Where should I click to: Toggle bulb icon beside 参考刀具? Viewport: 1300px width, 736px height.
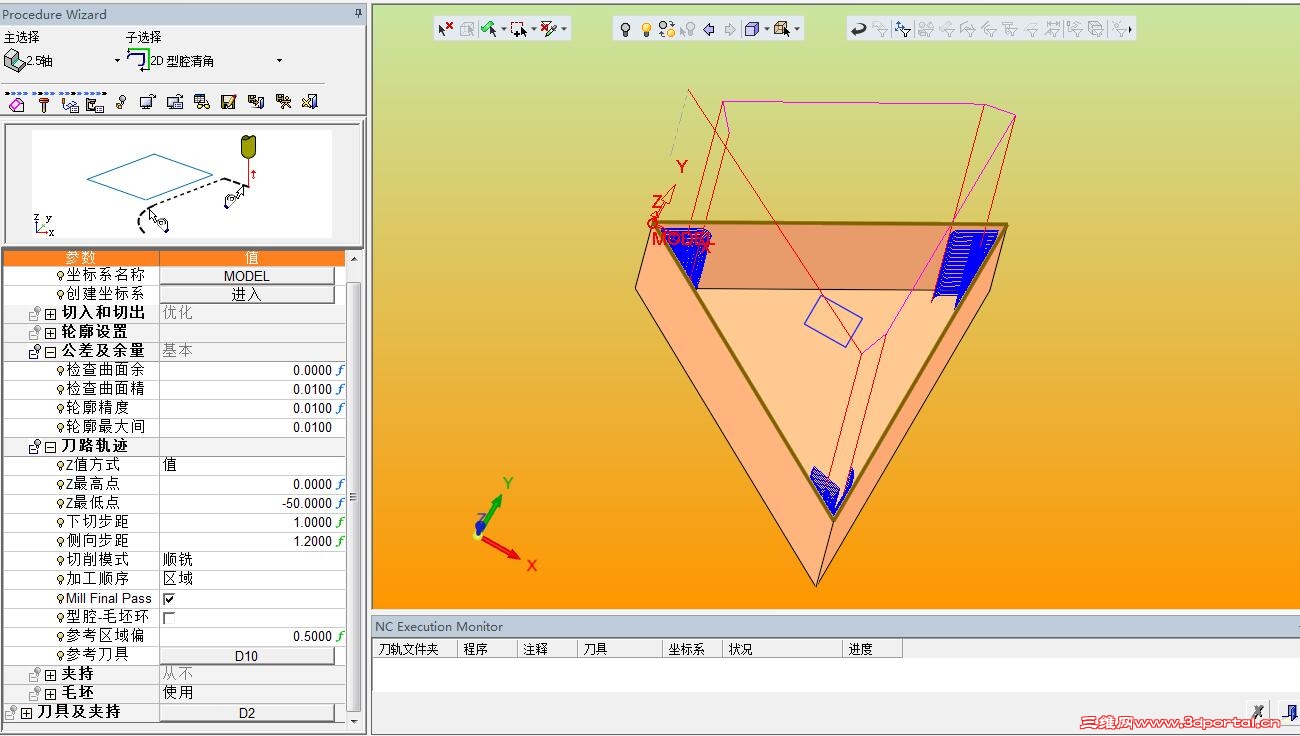[x=60, y=655]
